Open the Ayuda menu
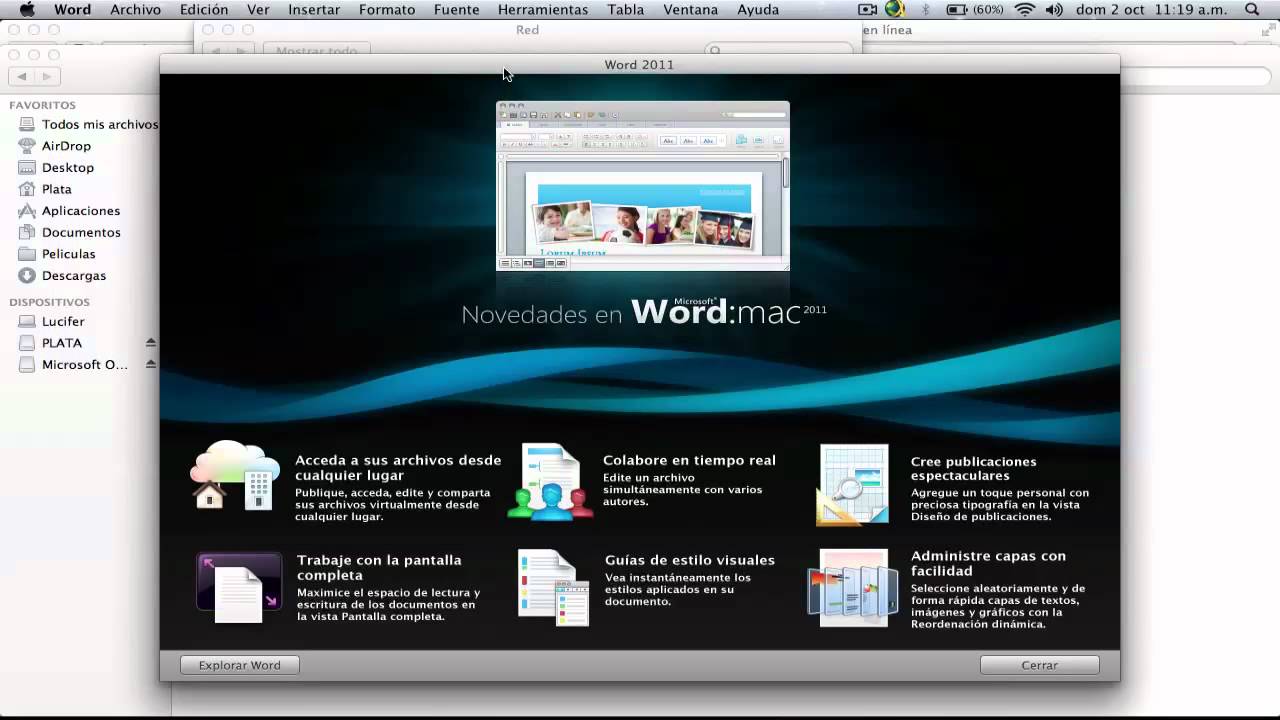This screenshot has height=720, width=1280. pyautogui.click(x=758, y=9)
